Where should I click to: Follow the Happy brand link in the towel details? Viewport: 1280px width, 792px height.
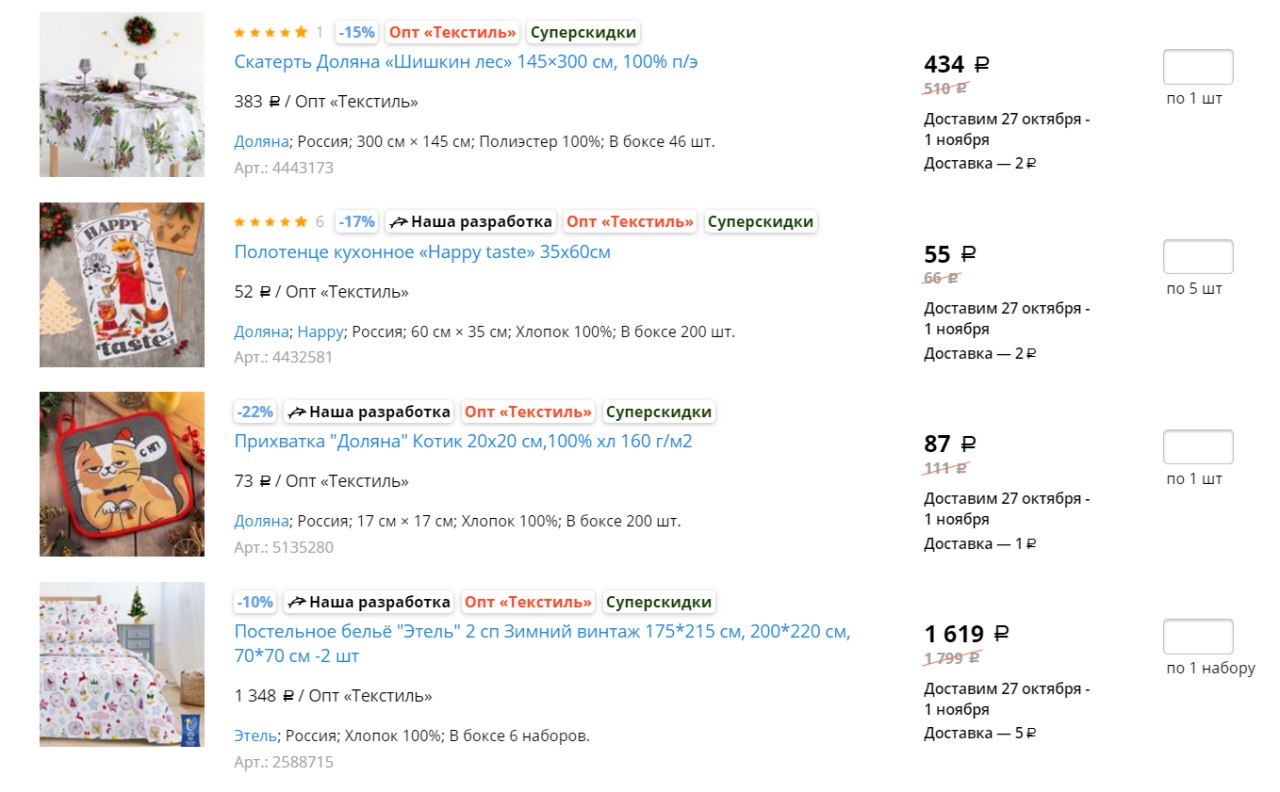pyautogui.click(x=320, y=331)
